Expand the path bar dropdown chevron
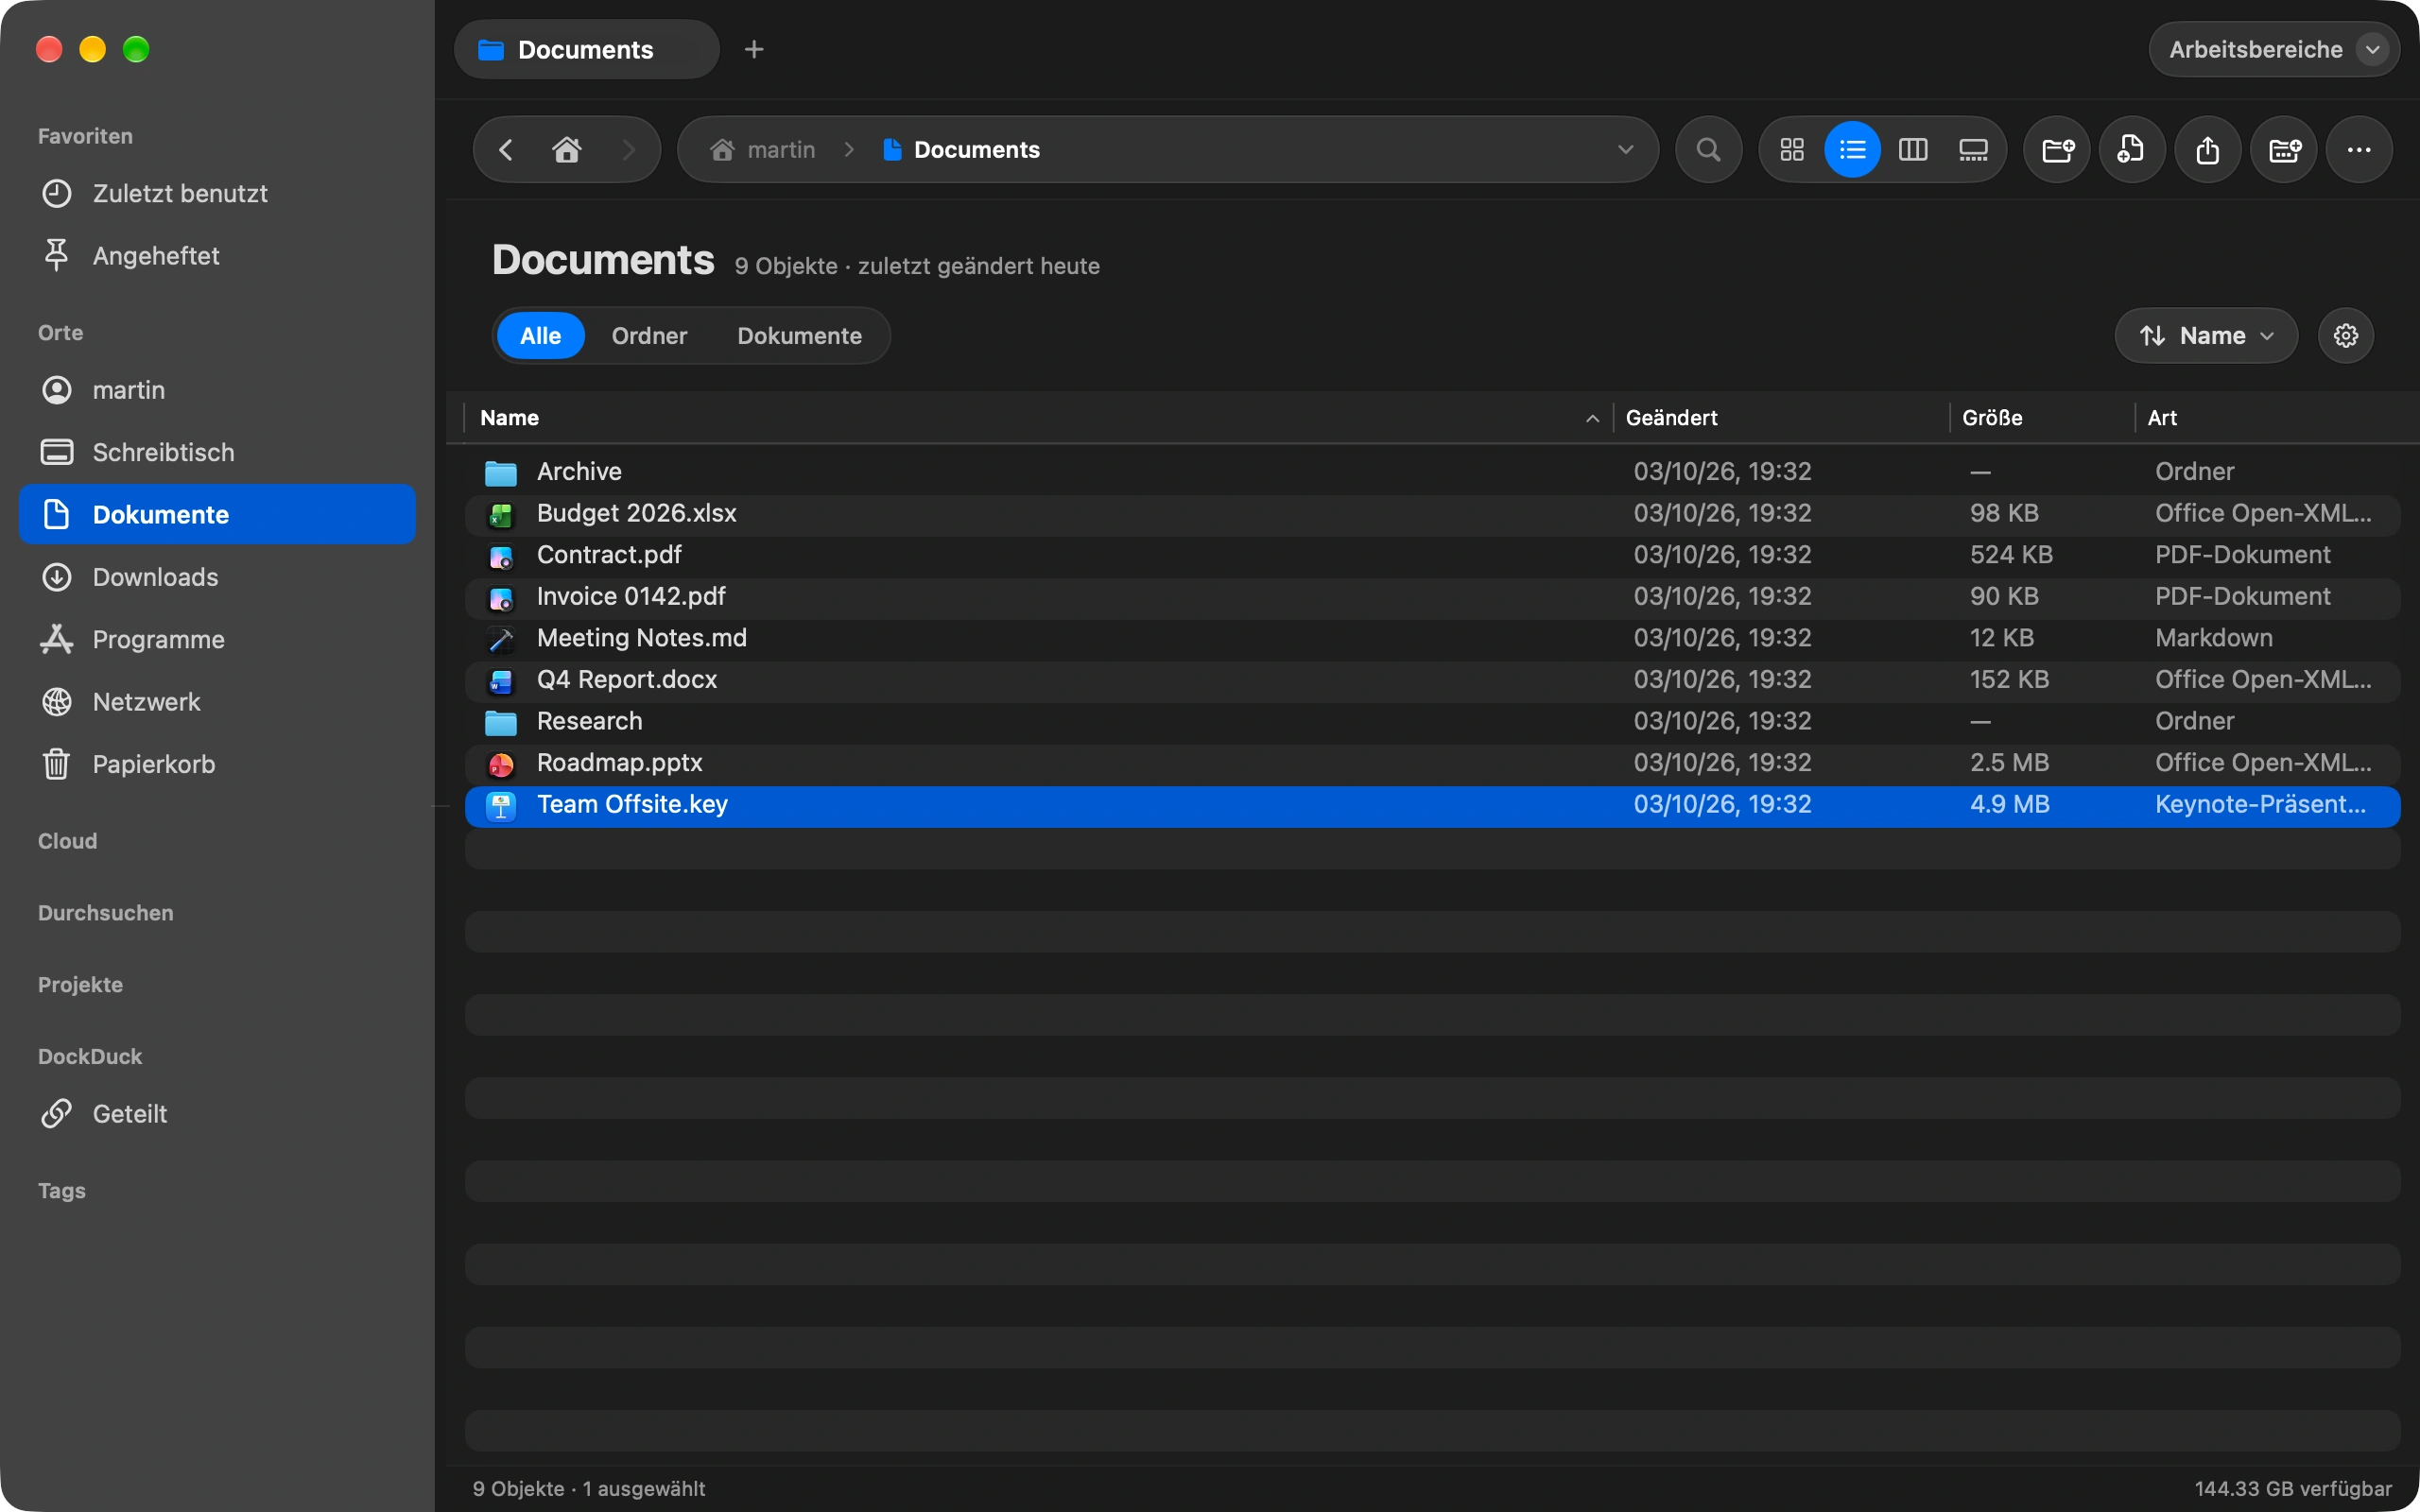This screenshot has width=2420, height=1512. pos(1625,150)
